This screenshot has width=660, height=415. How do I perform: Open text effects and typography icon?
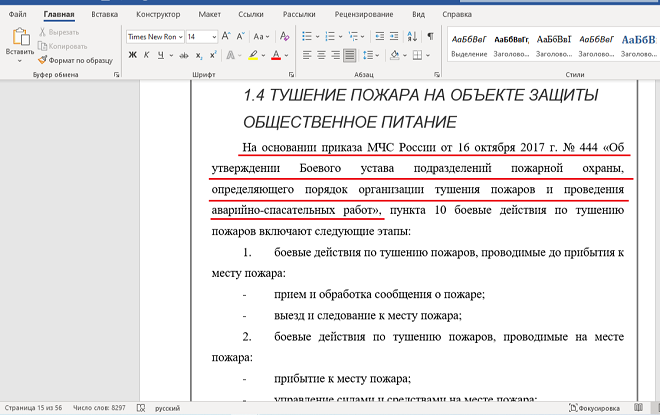(231, 55)
